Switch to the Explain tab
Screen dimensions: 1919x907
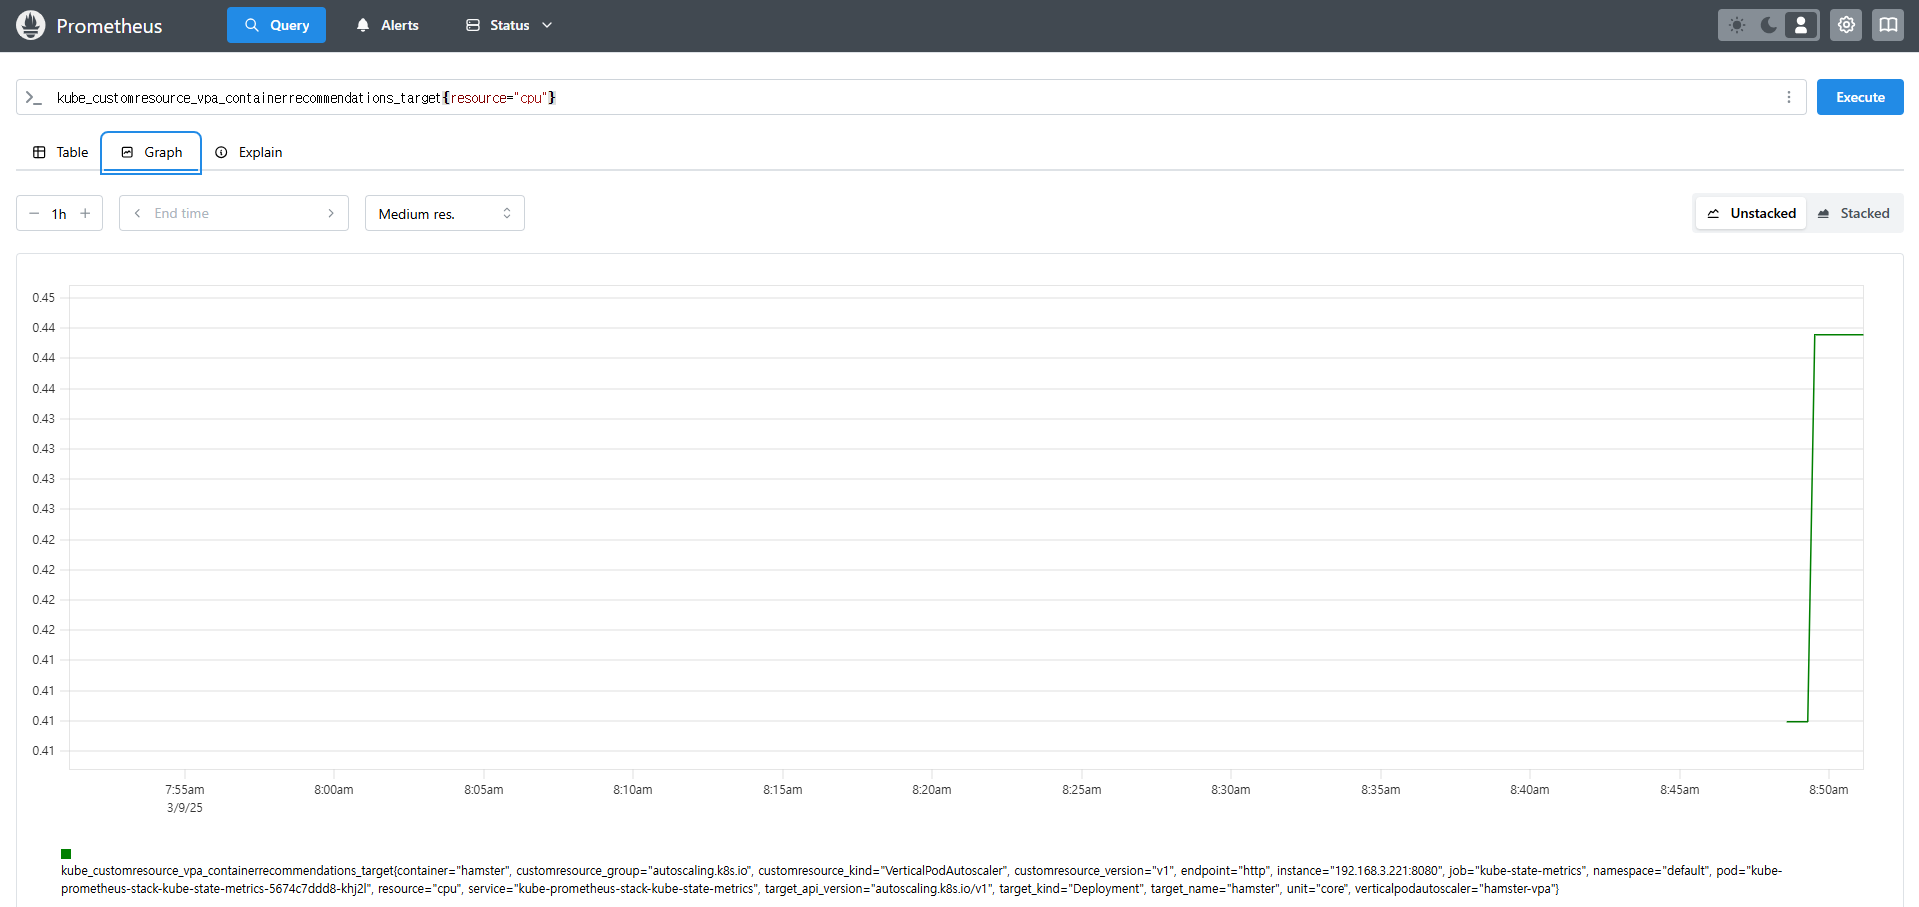[249, 152]
